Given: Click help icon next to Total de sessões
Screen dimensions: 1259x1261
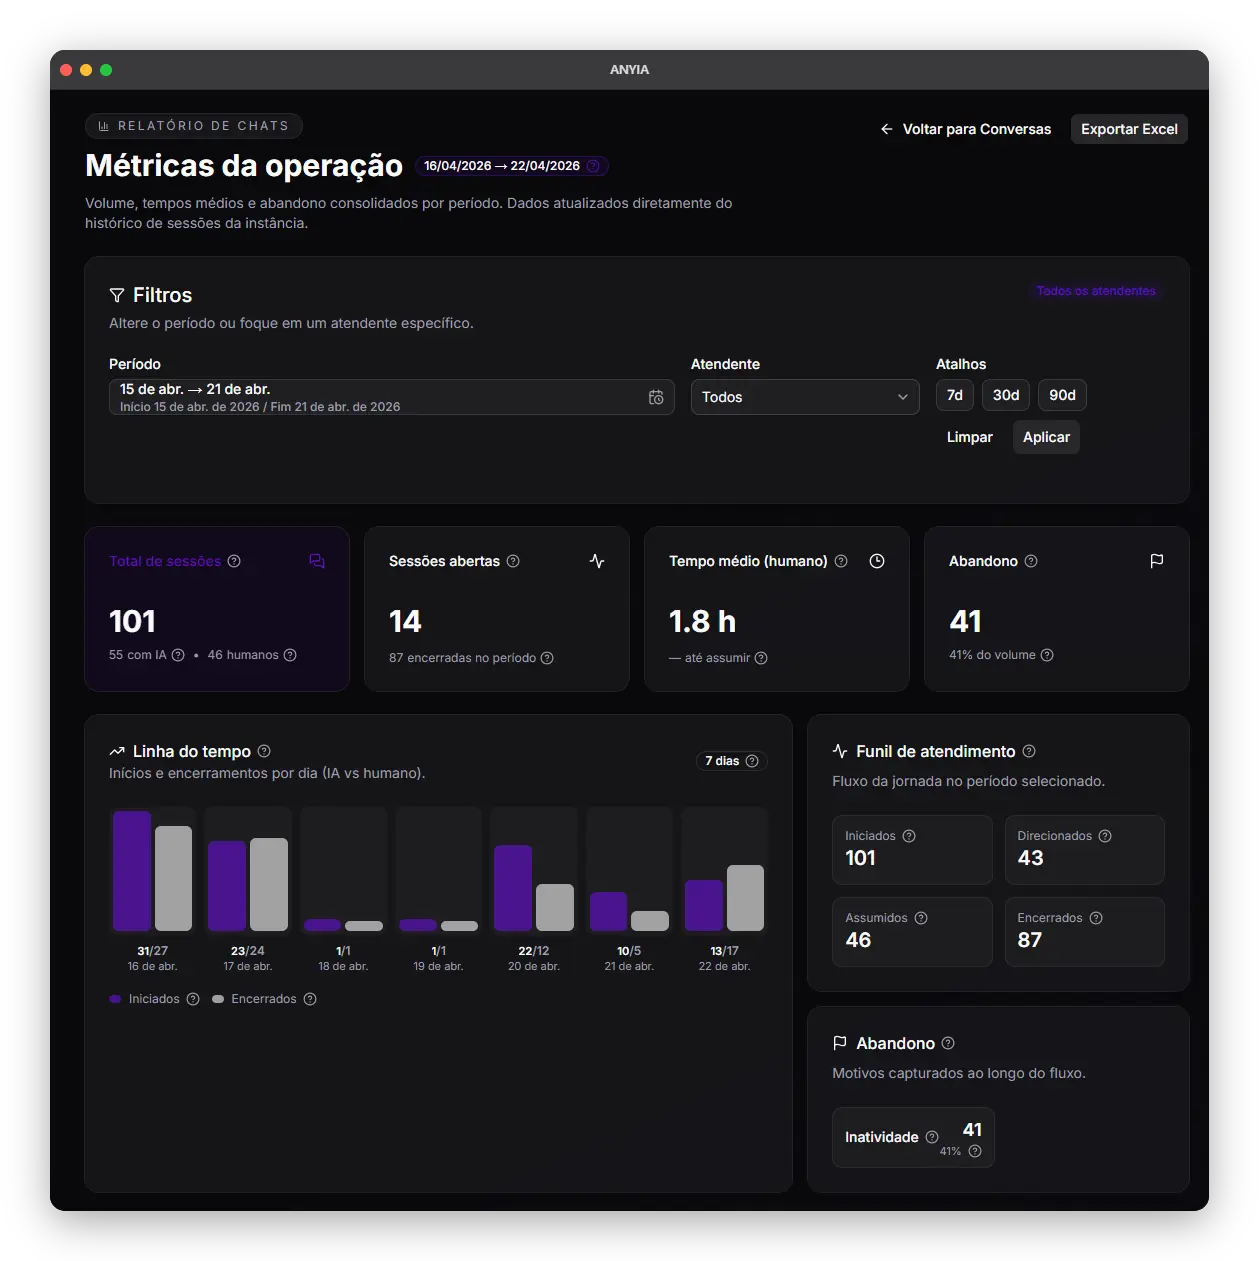Looking at the screenshot, I should [x=234, y=561].
